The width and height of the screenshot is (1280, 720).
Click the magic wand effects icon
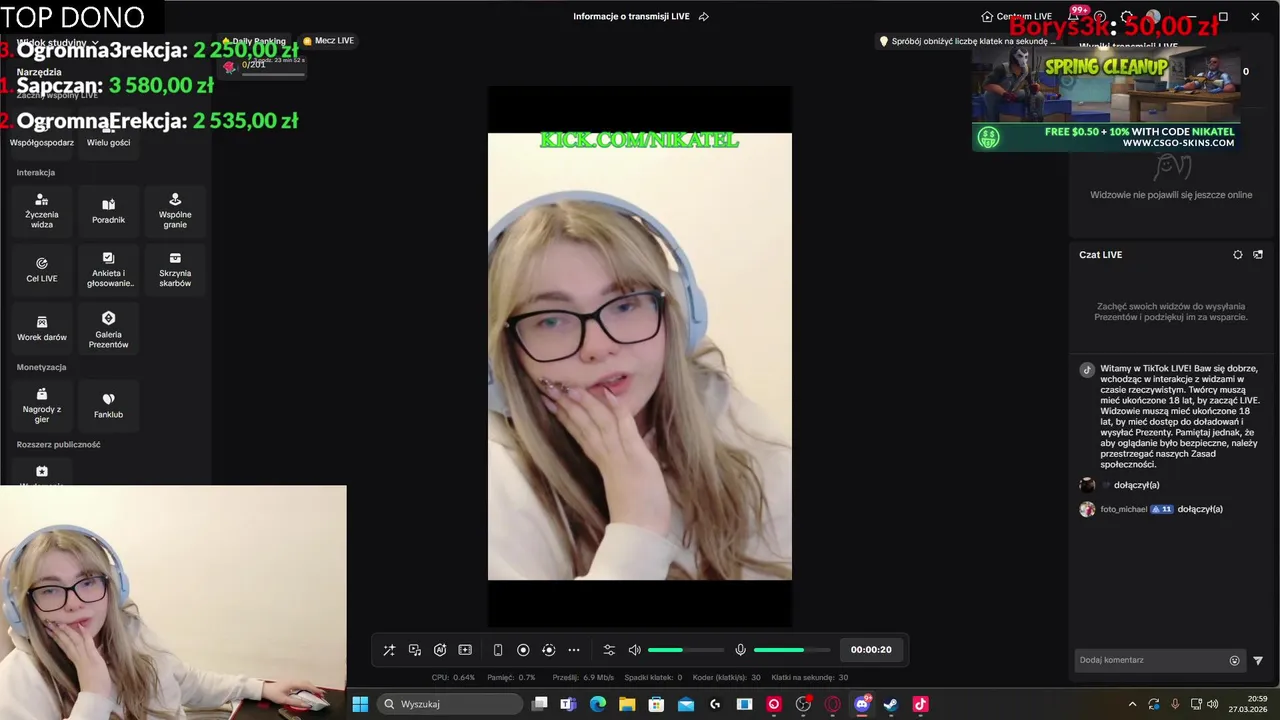point(389,650)
